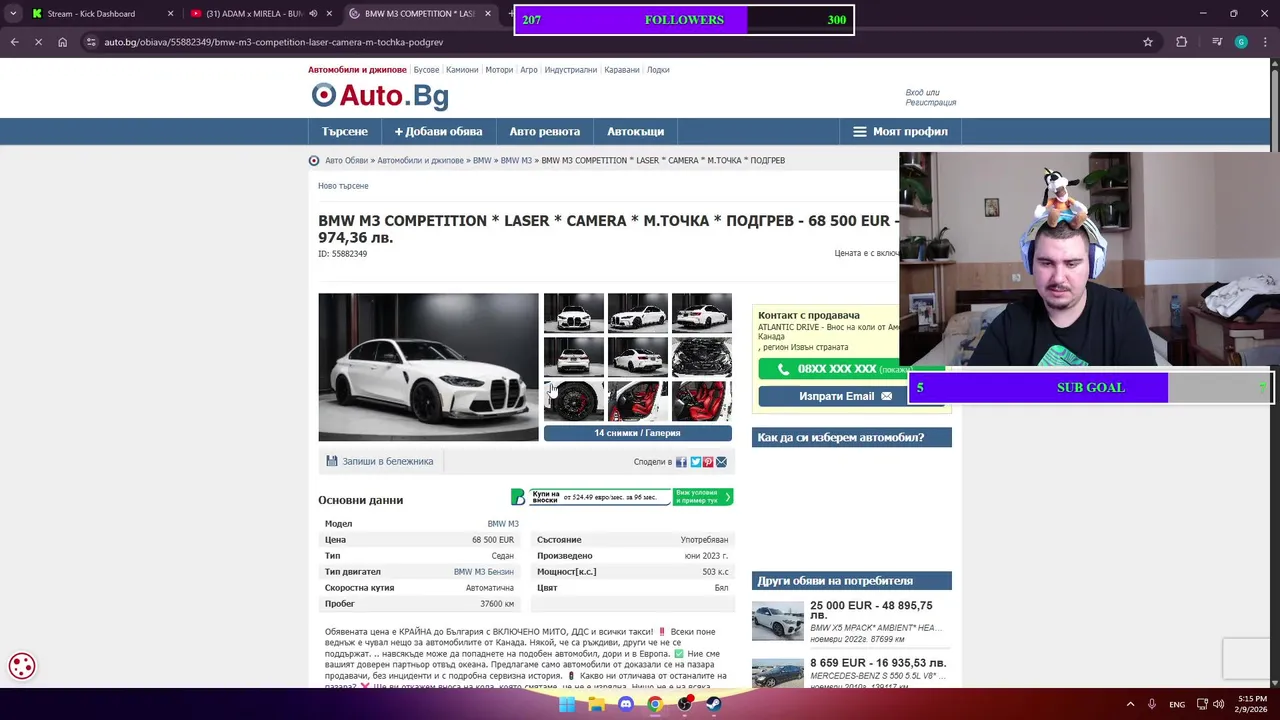Open the Chrome profile avatar
The height and width of the screenshot is (720, 1280).
[x=1241, y=42]
